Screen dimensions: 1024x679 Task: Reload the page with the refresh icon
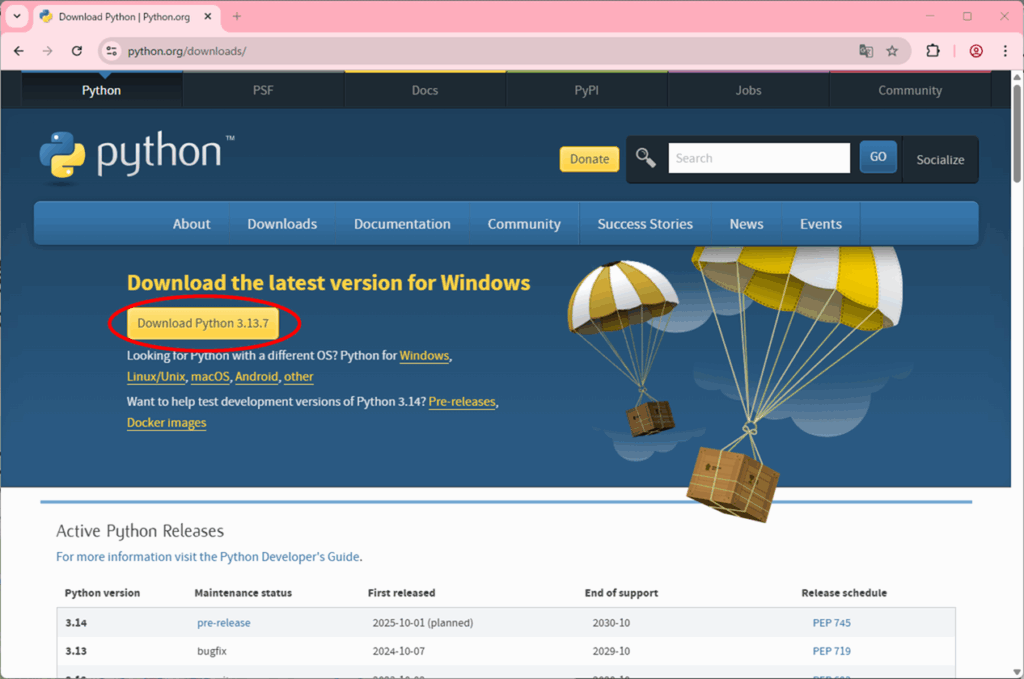click(x=77, y=51)
